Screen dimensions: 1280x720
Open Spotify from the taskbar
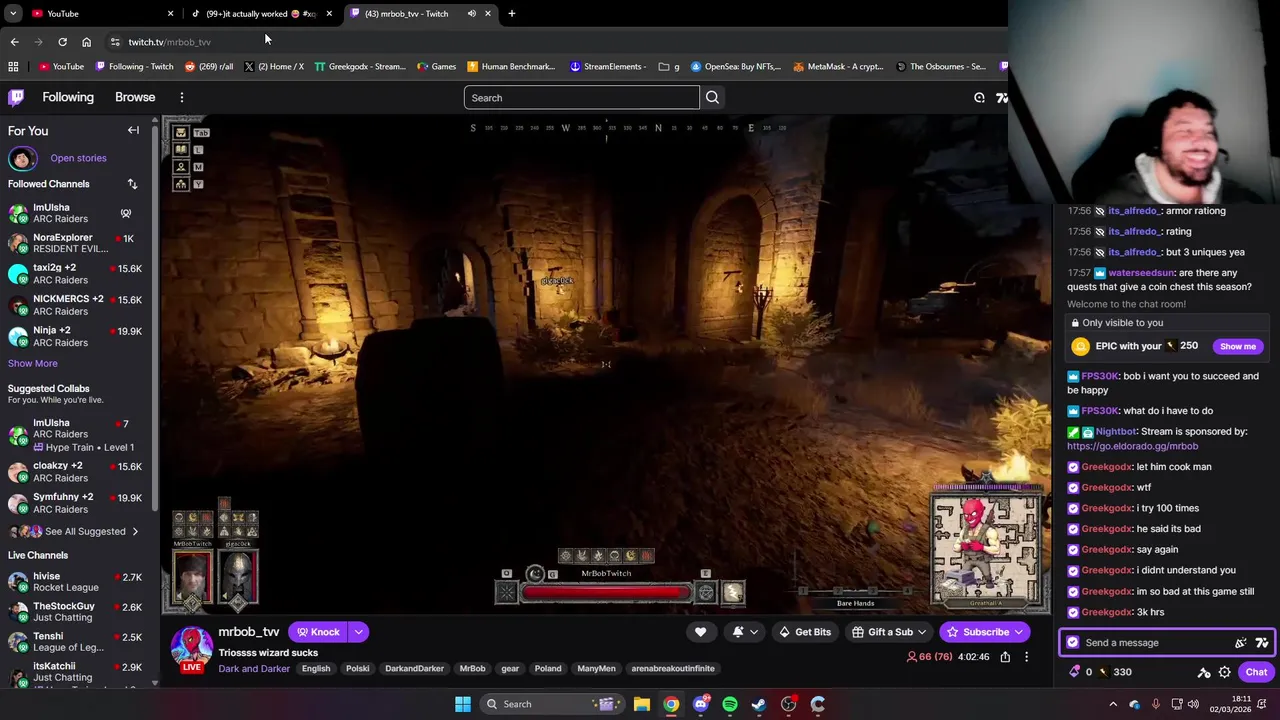coord(730,704)
